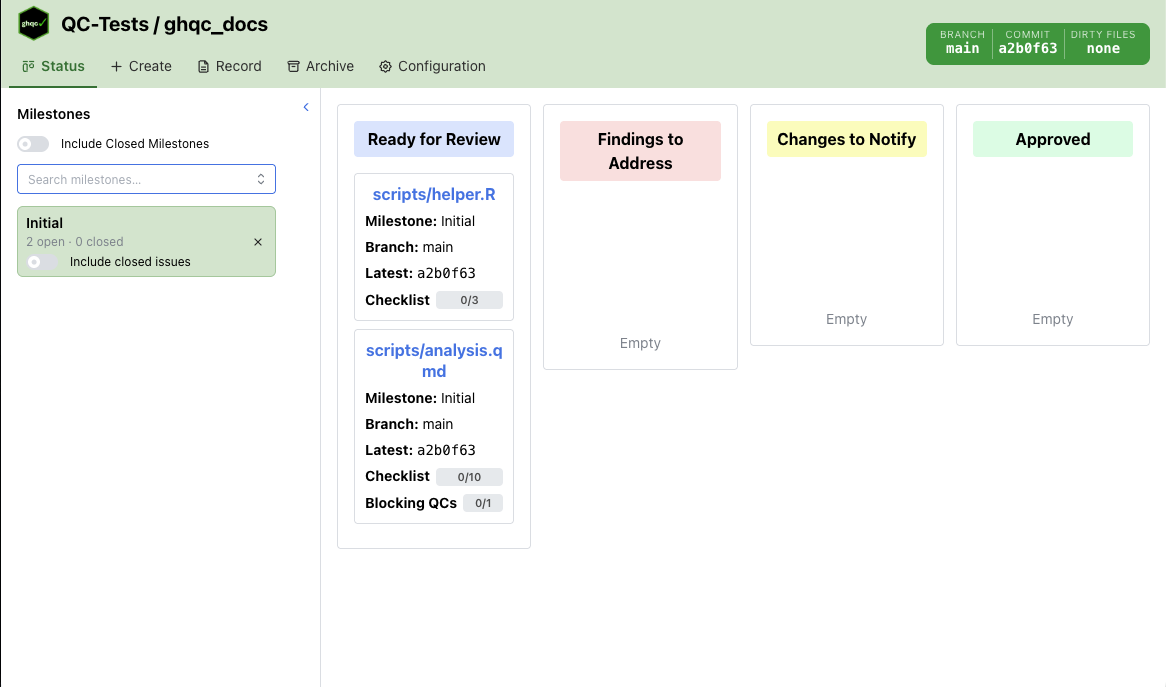Enable Include closed issues toggle
This screenshot has width=1166, height=687.
pos(41,262)
